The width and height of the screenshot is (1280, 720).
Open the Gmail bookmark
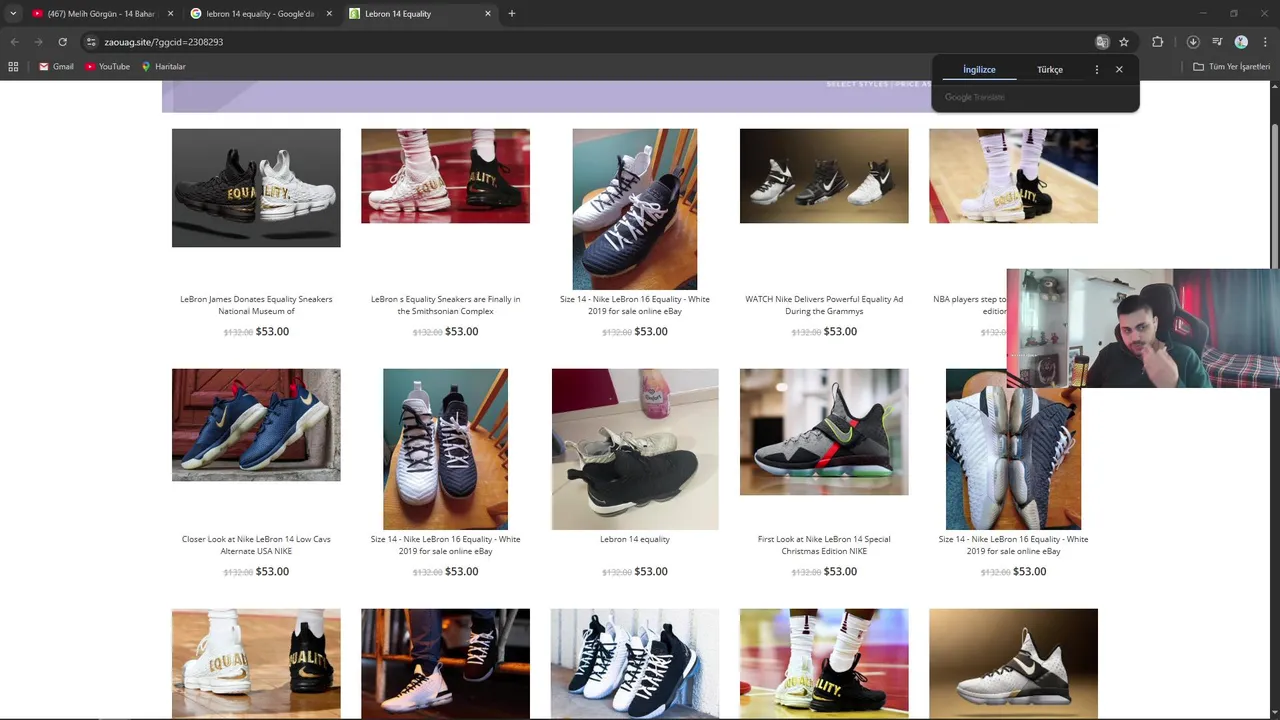click(x=56, y=66)
